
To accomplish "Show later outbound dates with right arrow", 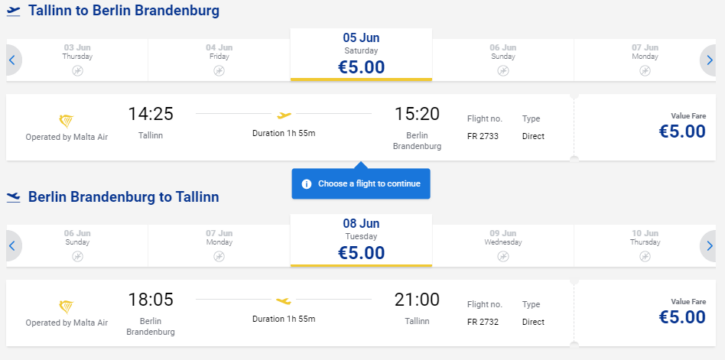I will (709, 60).
